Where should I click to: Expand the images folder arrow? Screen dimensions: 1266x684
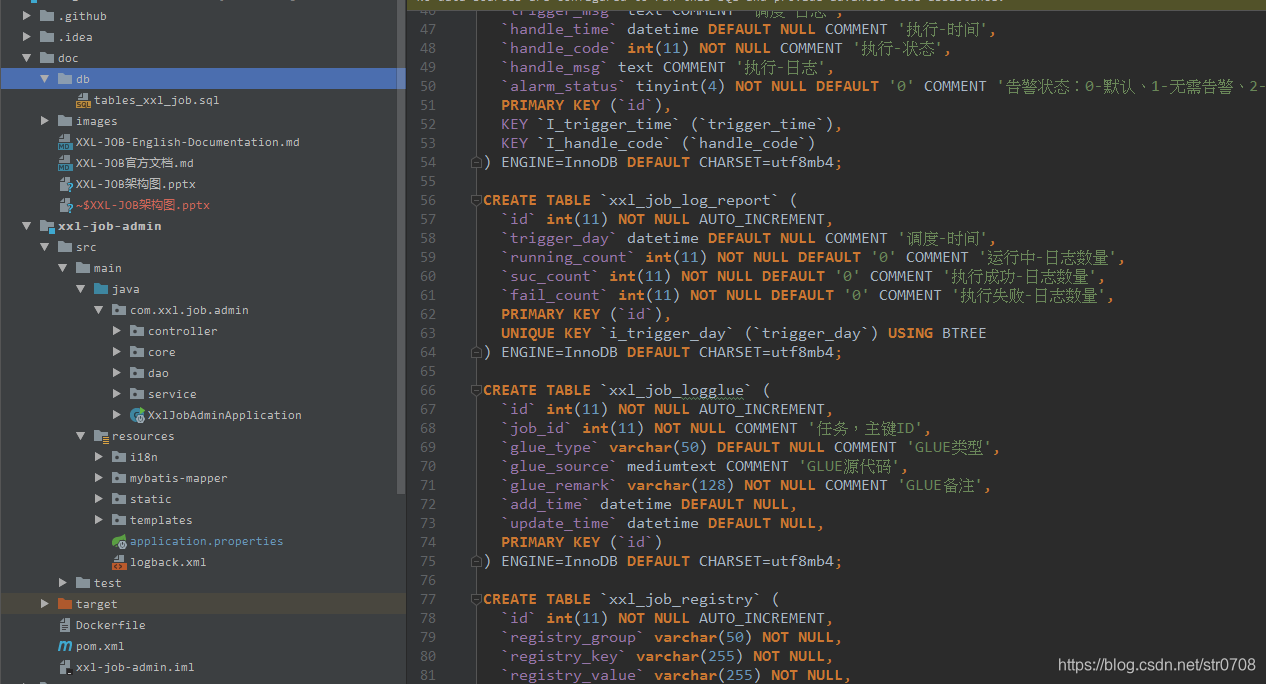click(45, 121)
